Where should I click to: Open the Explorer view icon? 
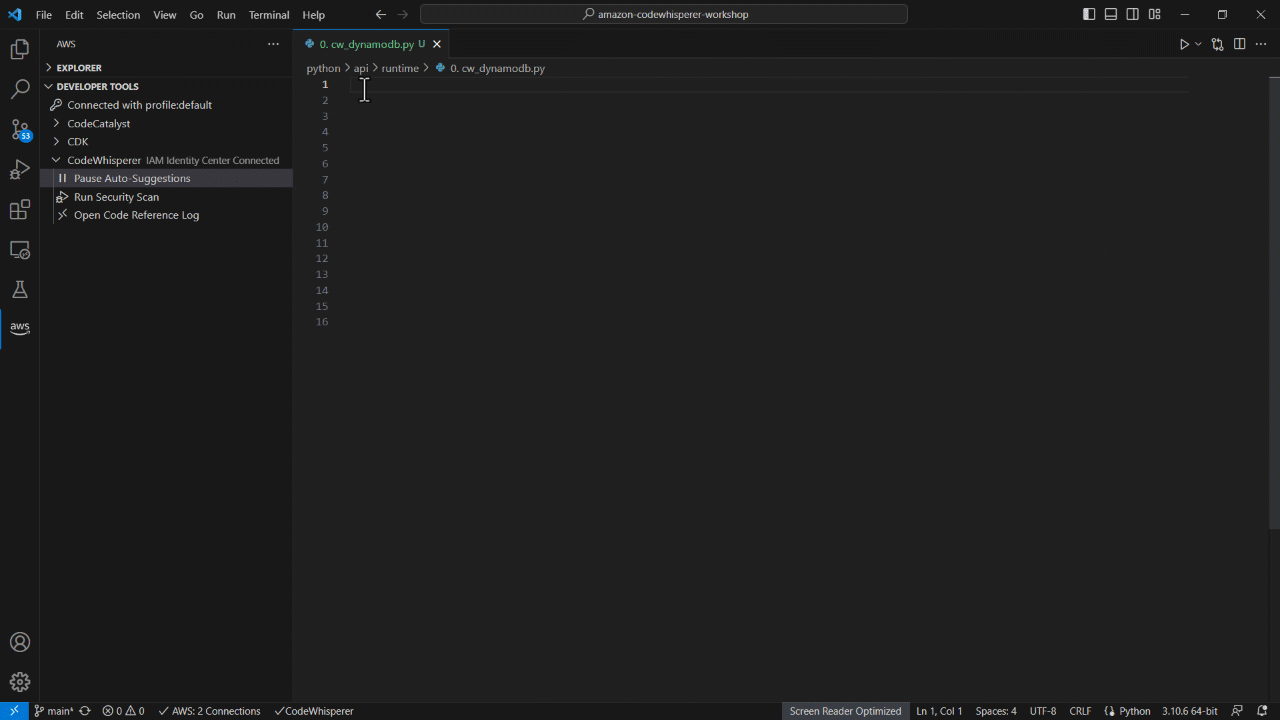(x=20, y=48)
